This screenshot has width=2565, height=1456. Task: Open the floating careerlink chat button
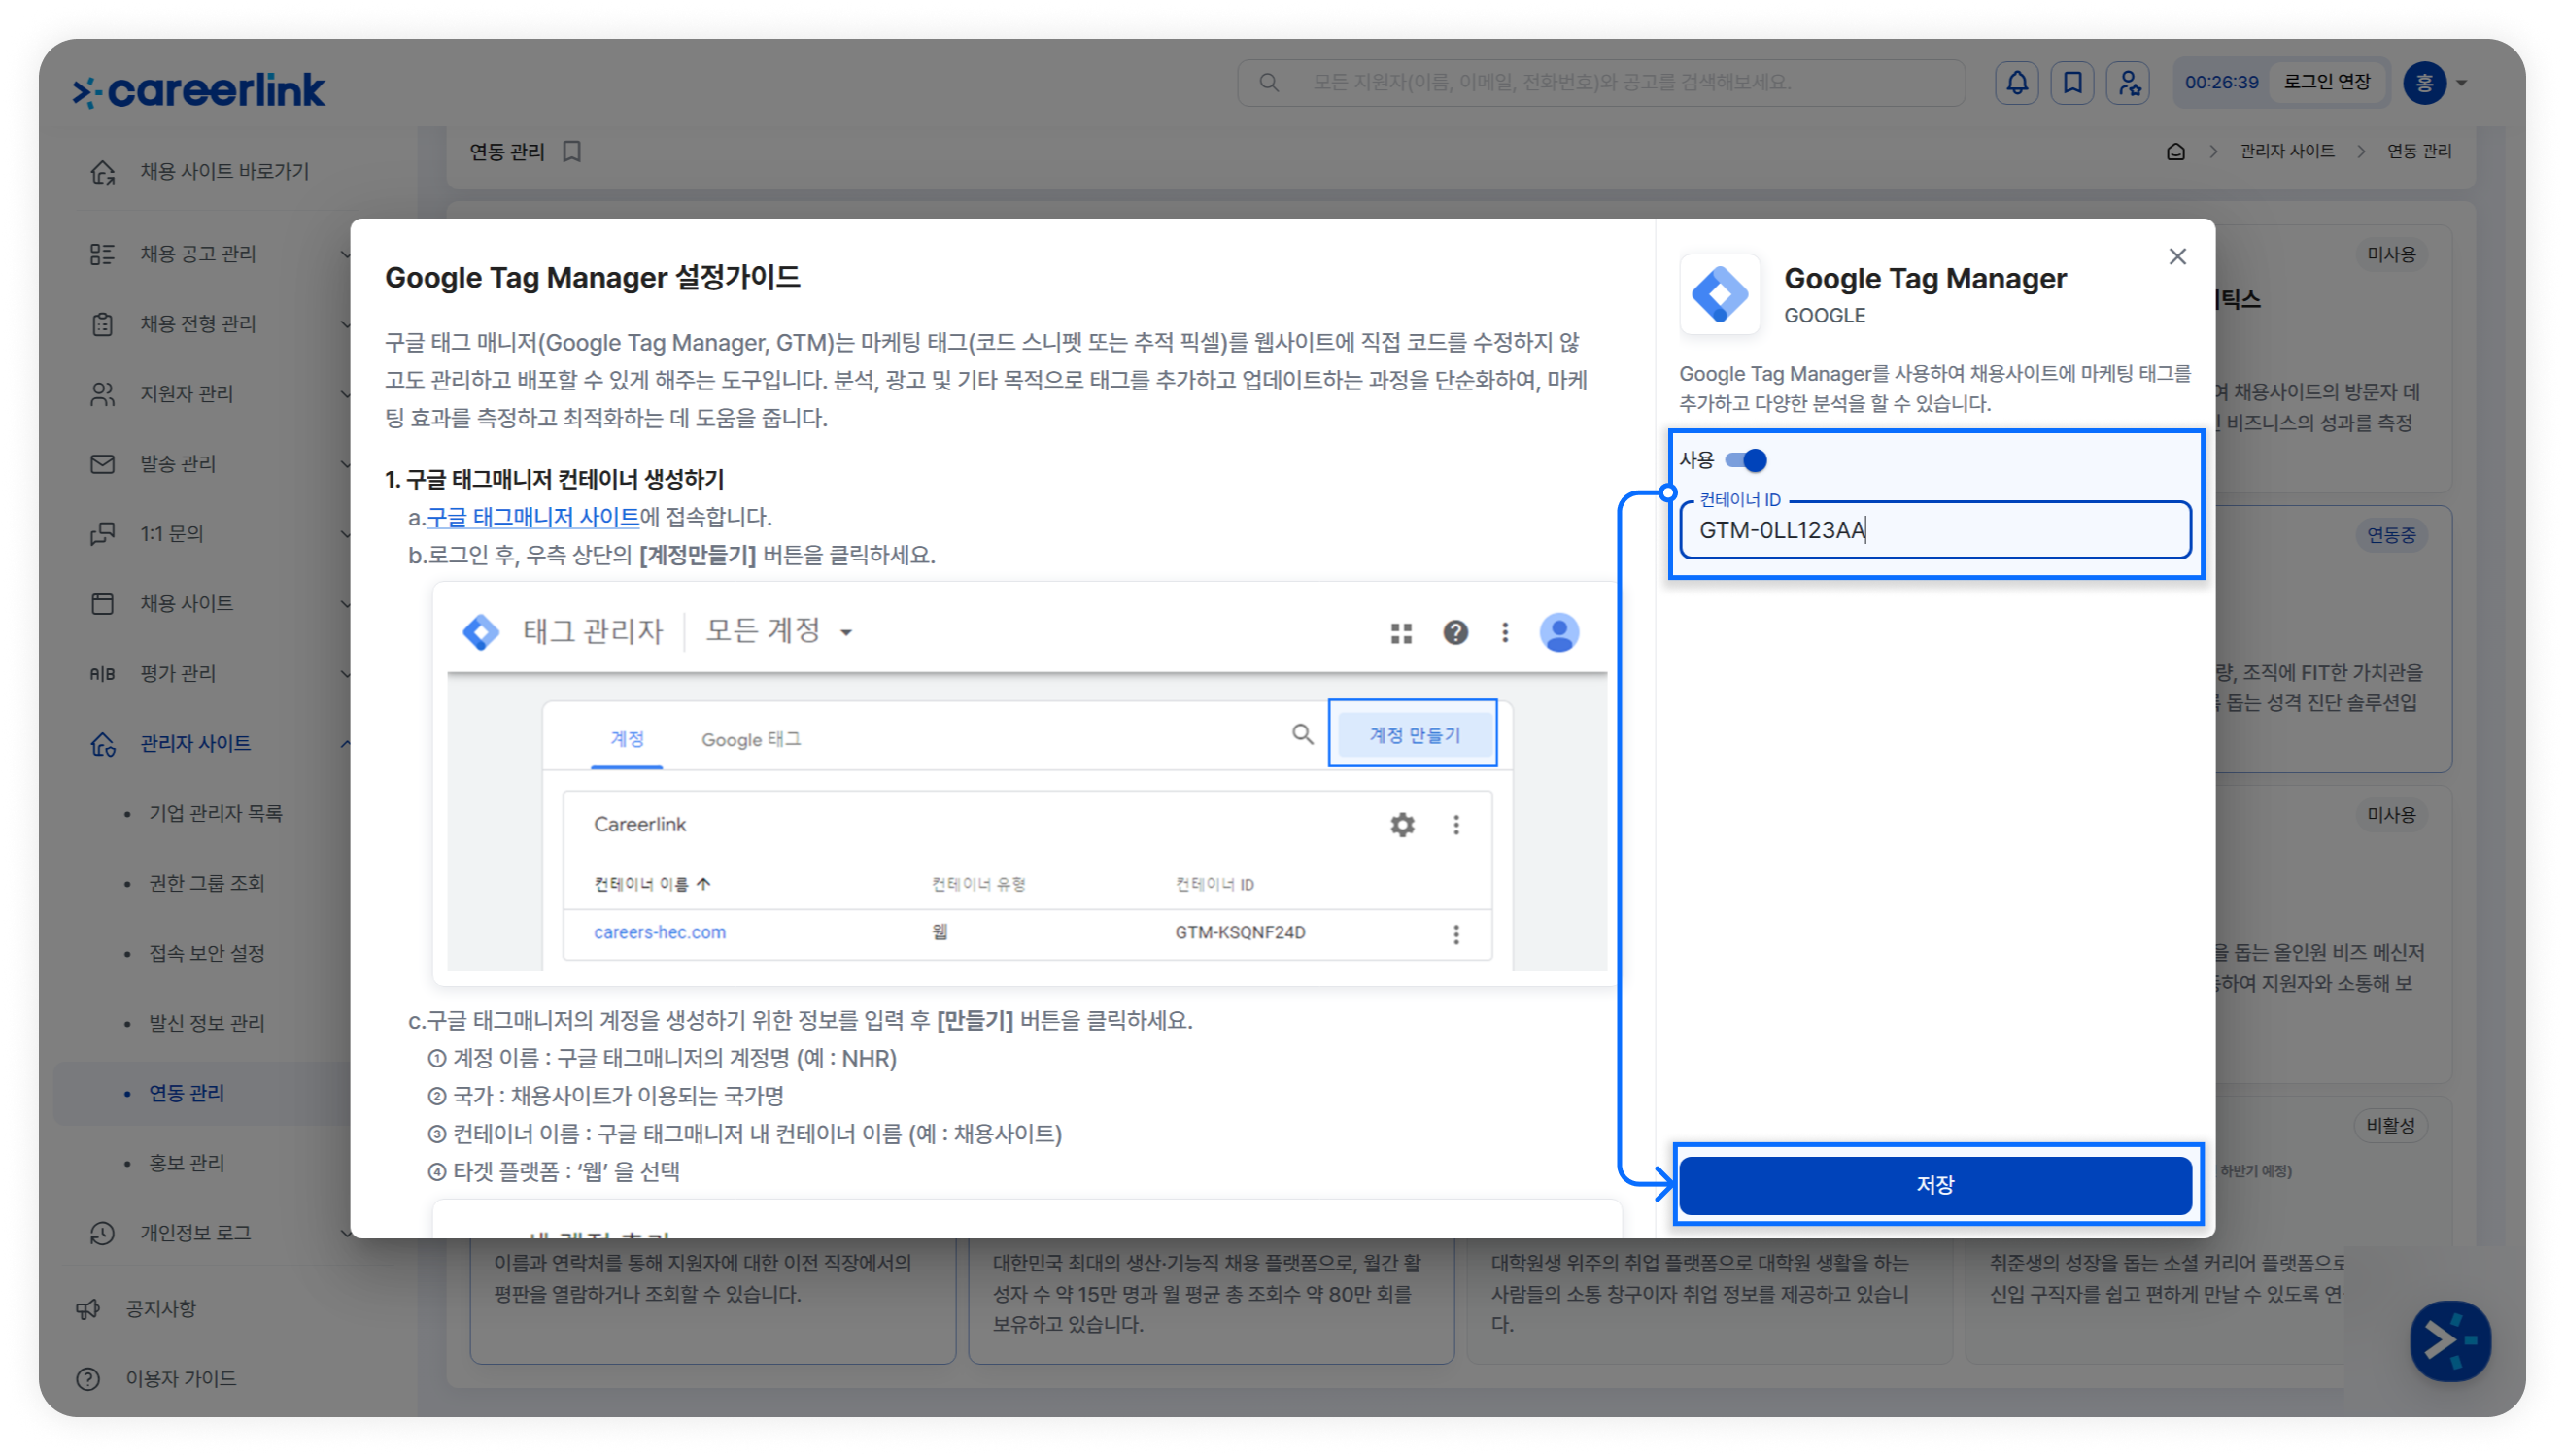pos(2449,1341)
